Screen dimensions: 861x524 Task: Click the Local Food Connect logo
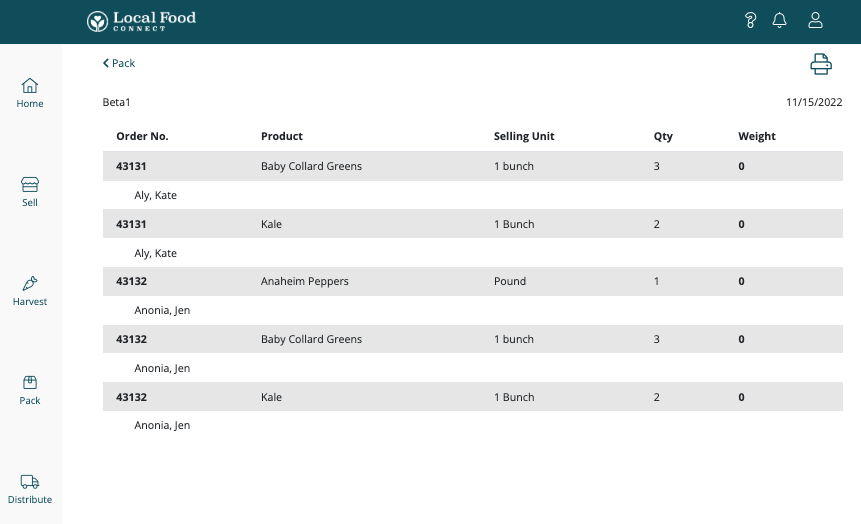pyautogui.click(x=141, y=21)
